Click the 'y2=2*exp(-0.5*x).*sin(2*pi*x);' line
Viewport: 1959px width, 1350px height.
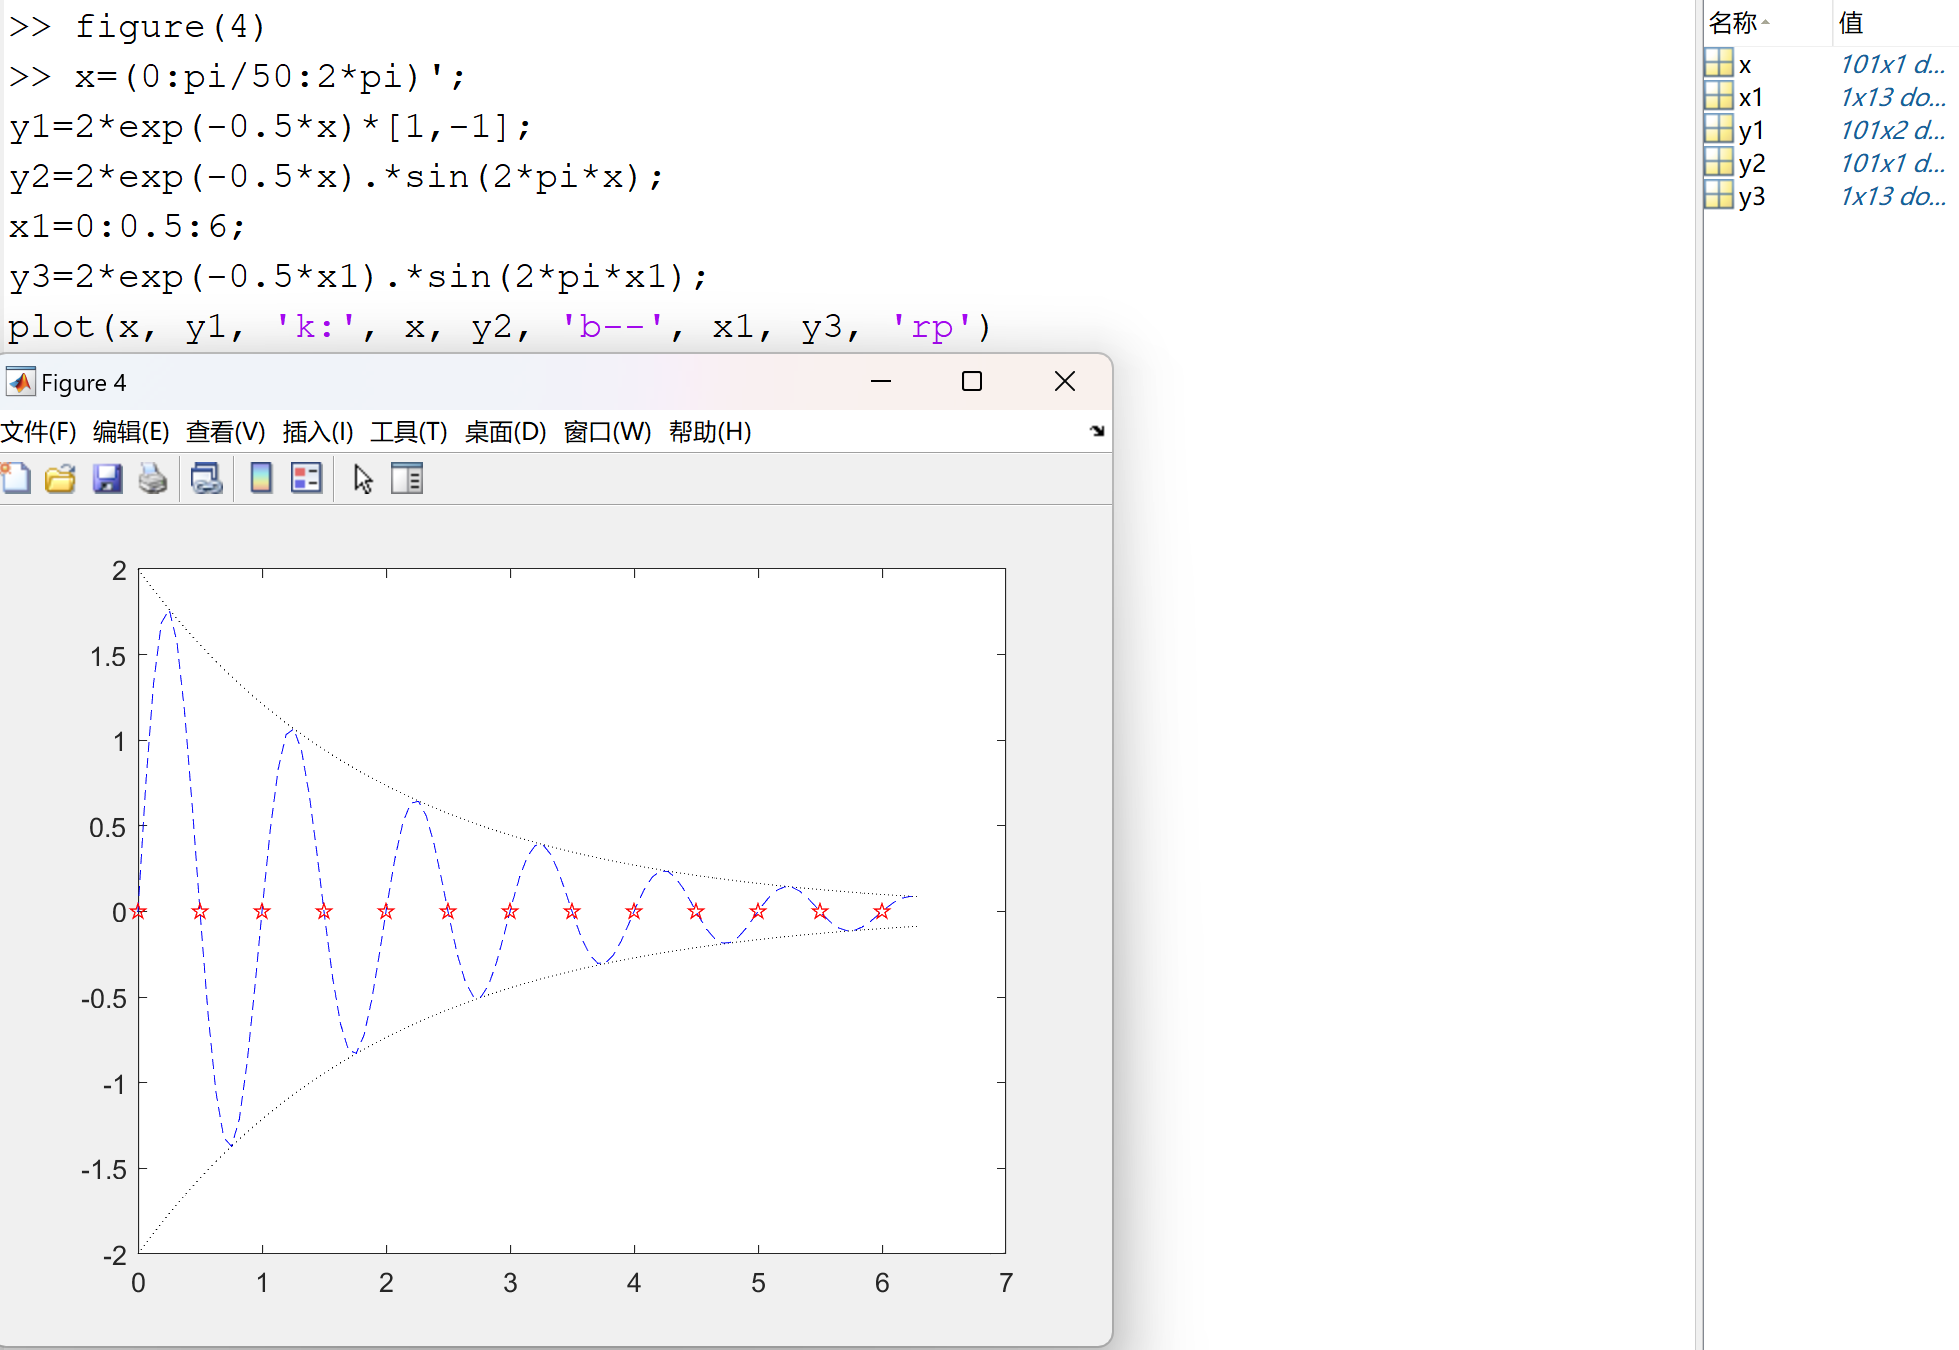(336, 177)
